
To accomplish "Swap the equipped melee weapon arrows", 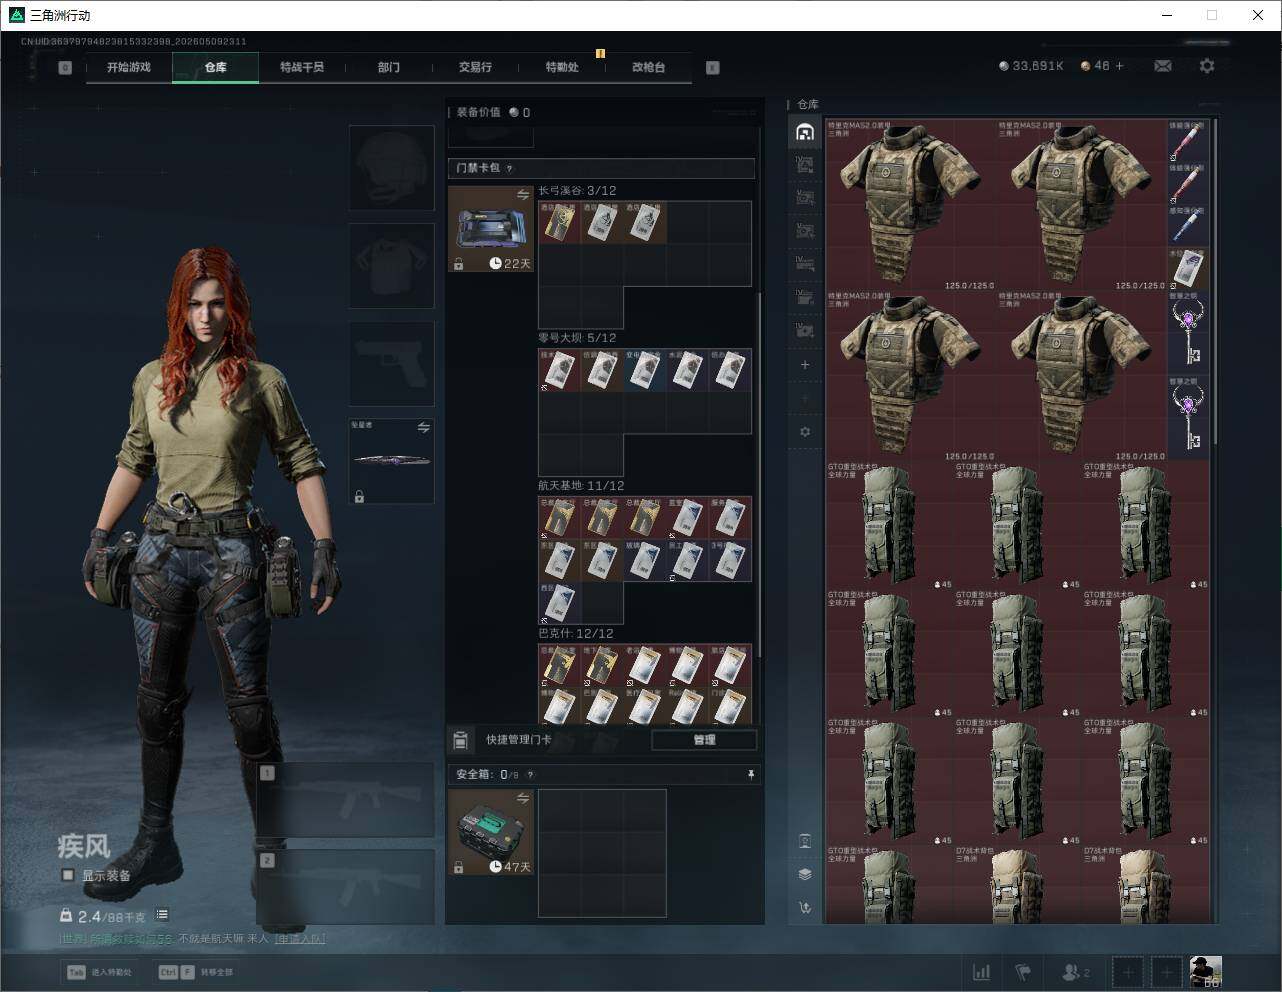I will [423, 428].
